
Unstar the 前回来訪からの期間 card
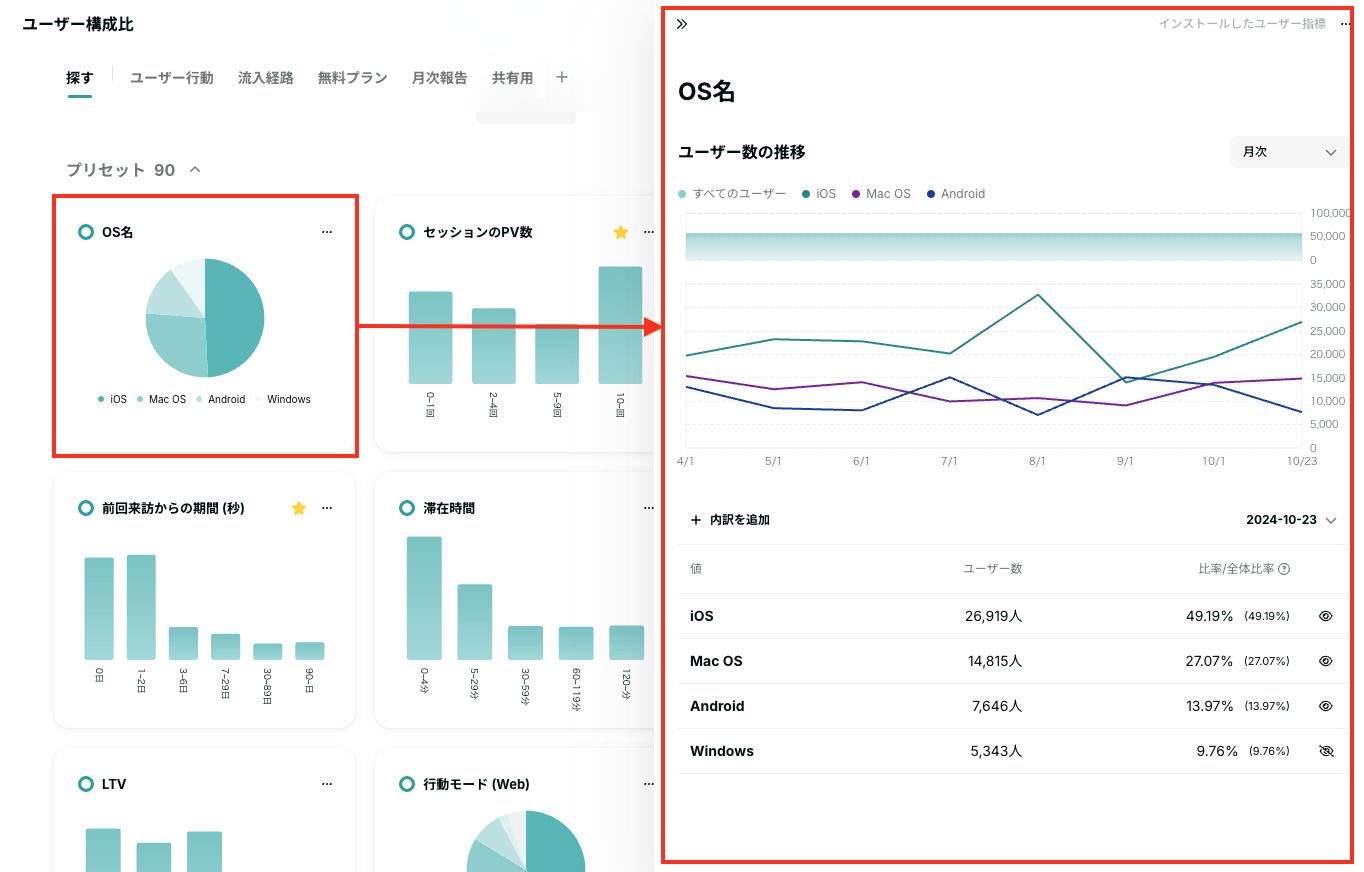point(298,508)
